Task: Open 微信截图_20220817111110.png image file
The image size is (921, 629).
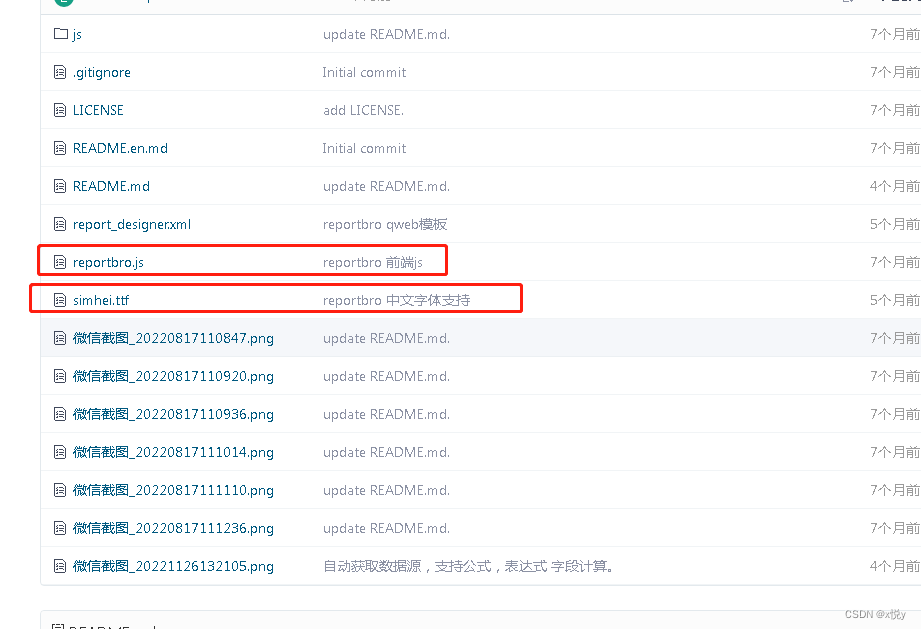Action: point(173,490)
